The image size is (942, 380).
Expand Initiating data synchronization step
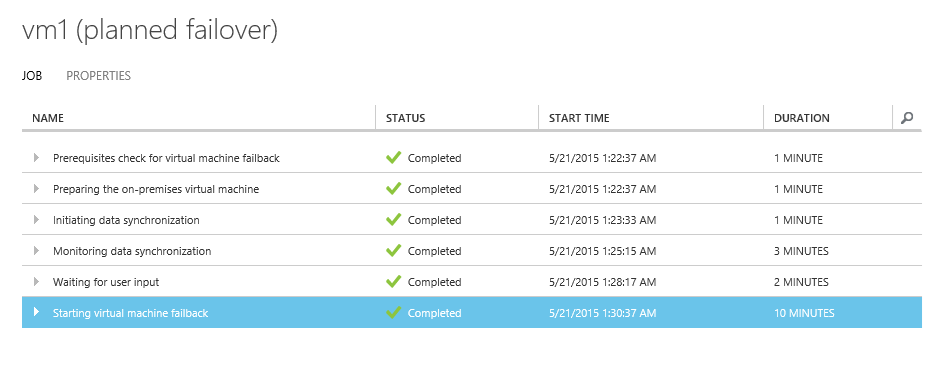tap(37, 220)
